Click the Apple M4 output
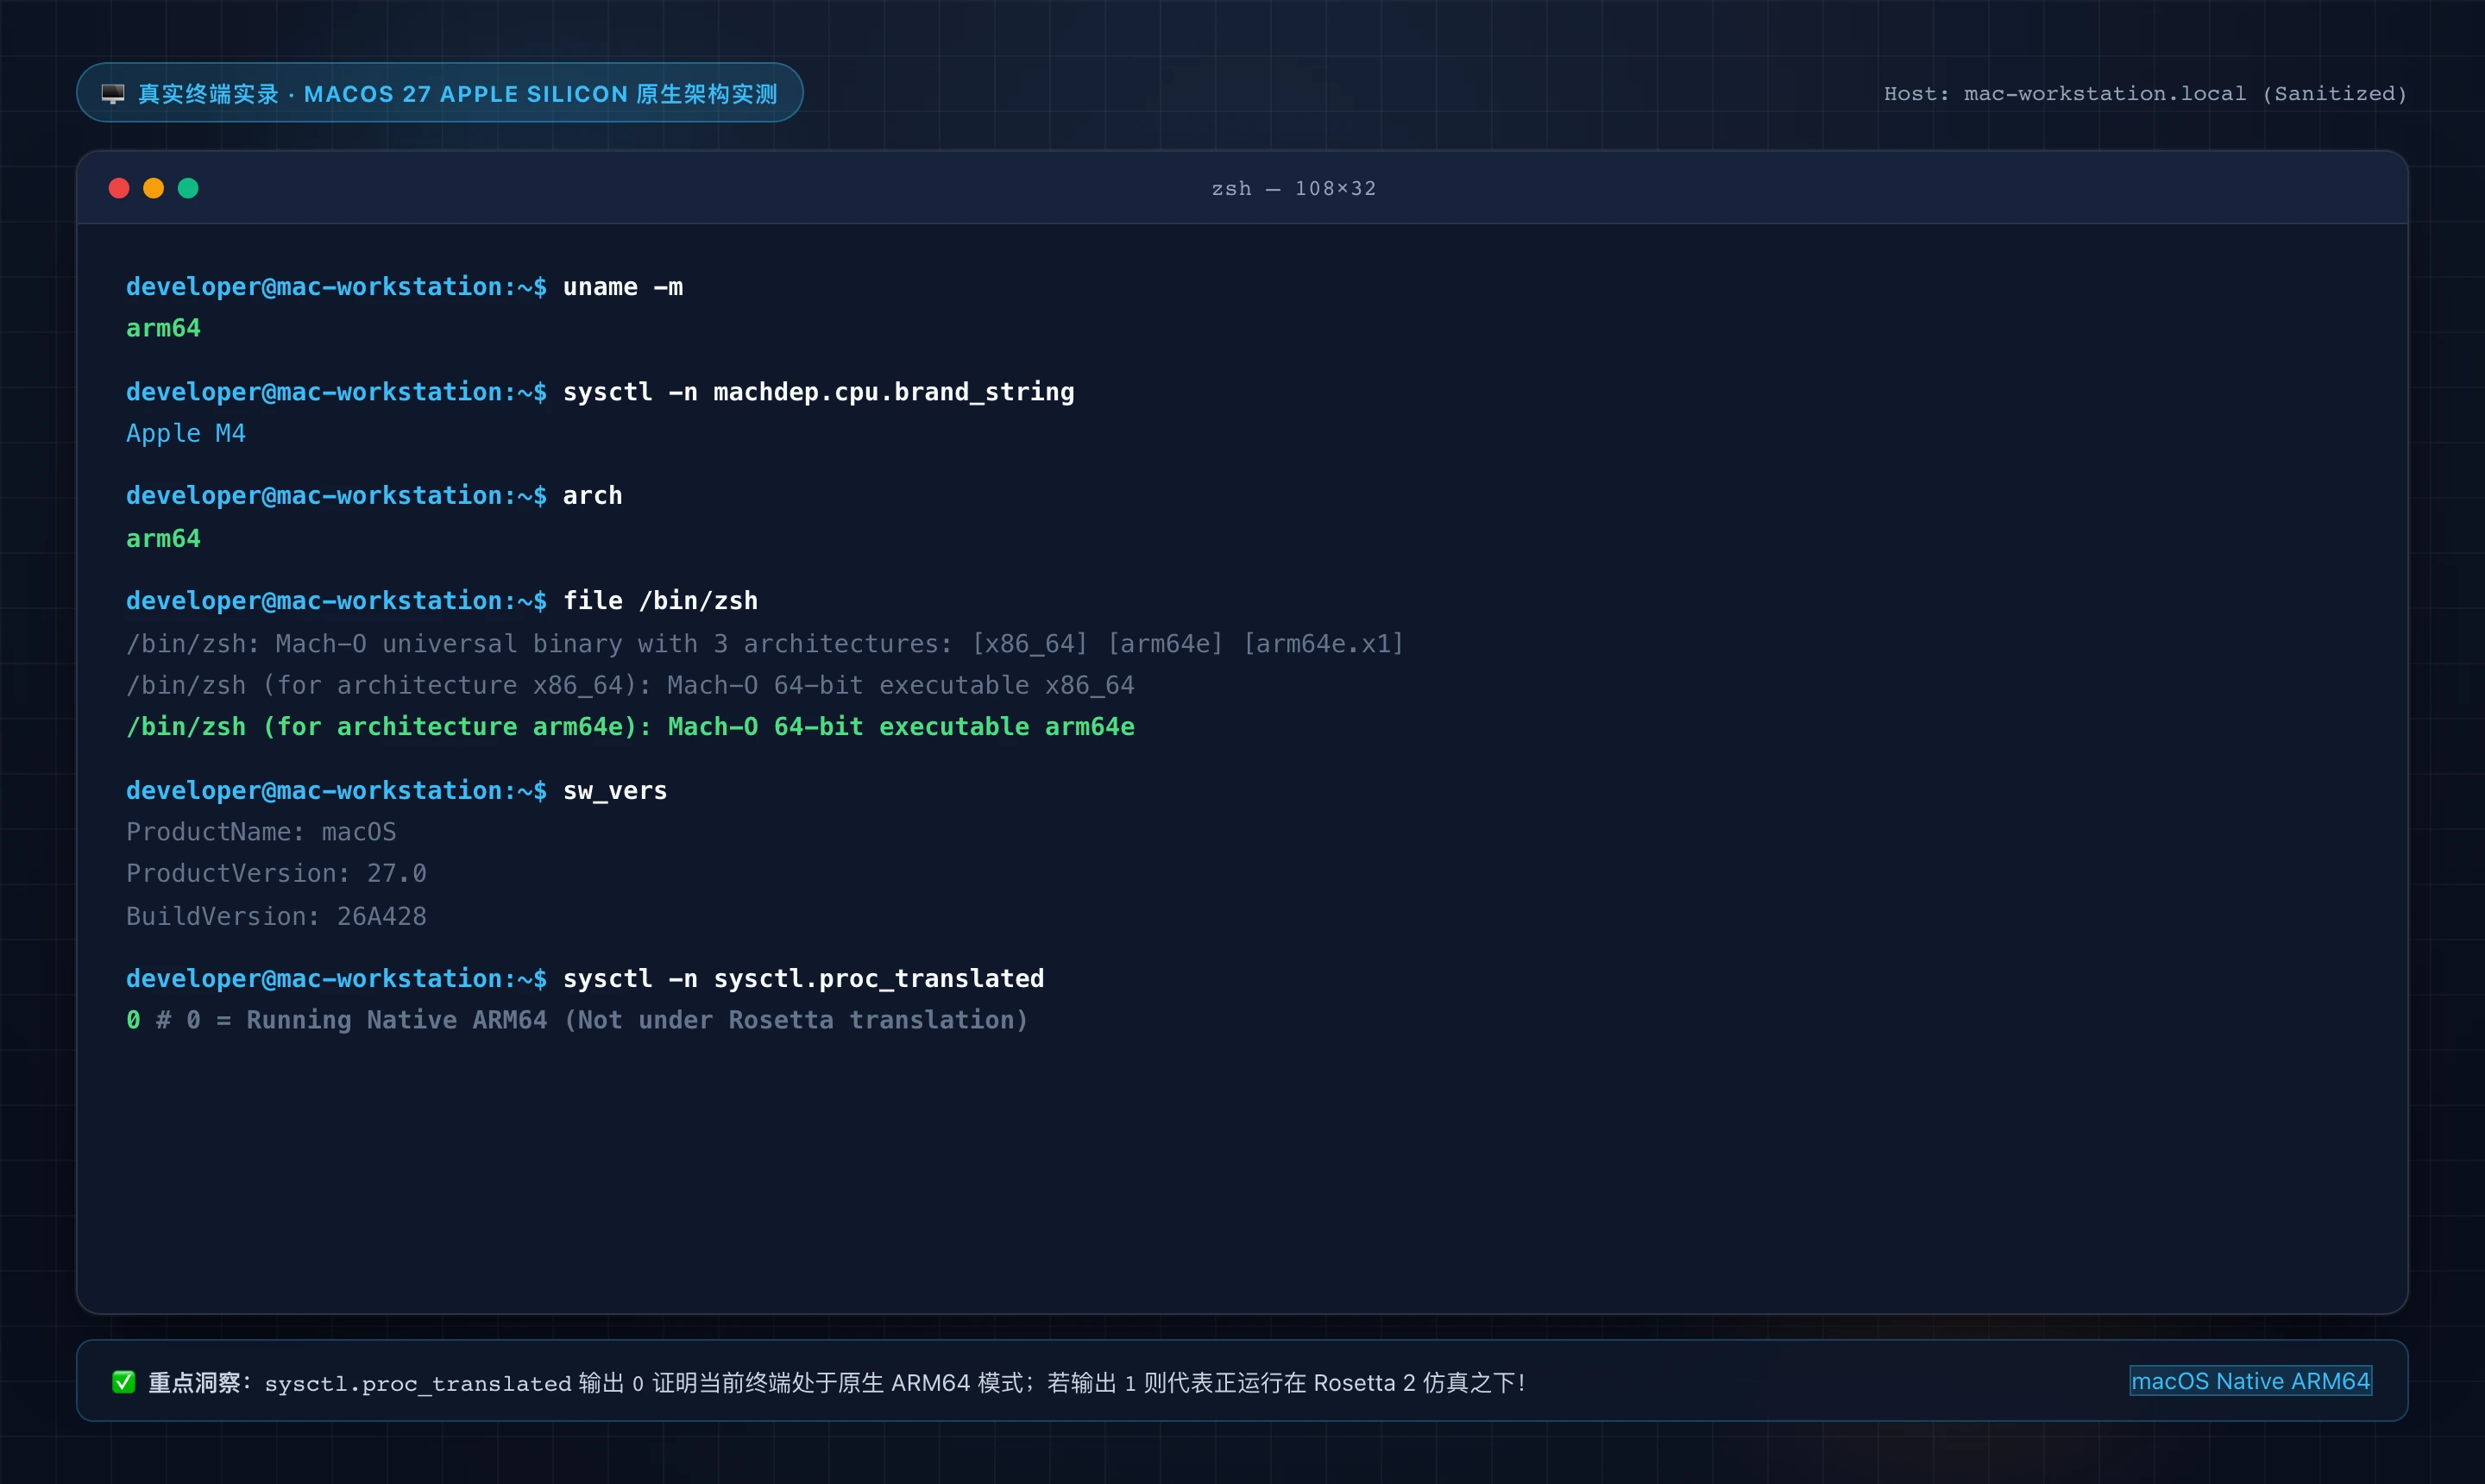This screenshot has height=1484, width=2485. (186, 433)
